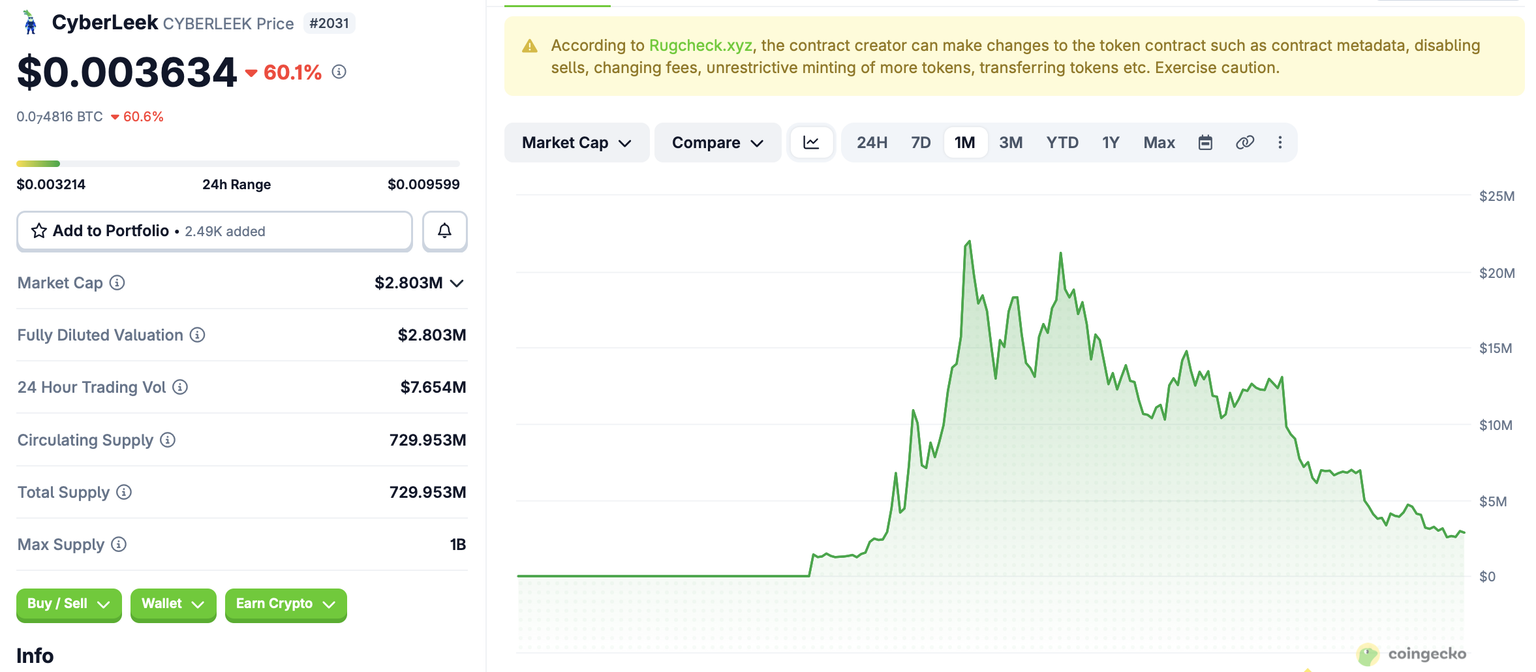Image resolution: width=1536 pixels, height=672 pixels.
Task: Open the Compare dropdown
Action: pyautogui.click(x=718, y=143)
